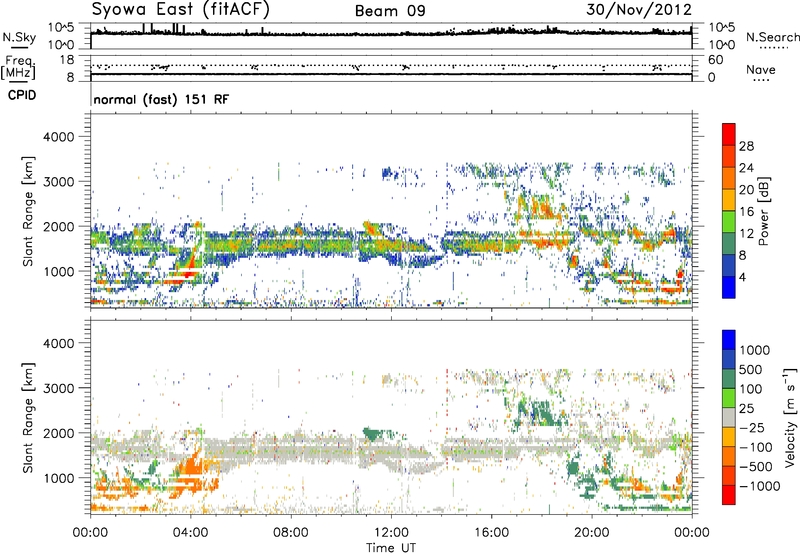Click the '04:00' time tick label
Screen dimensions: 800x554
click(190, 533)
